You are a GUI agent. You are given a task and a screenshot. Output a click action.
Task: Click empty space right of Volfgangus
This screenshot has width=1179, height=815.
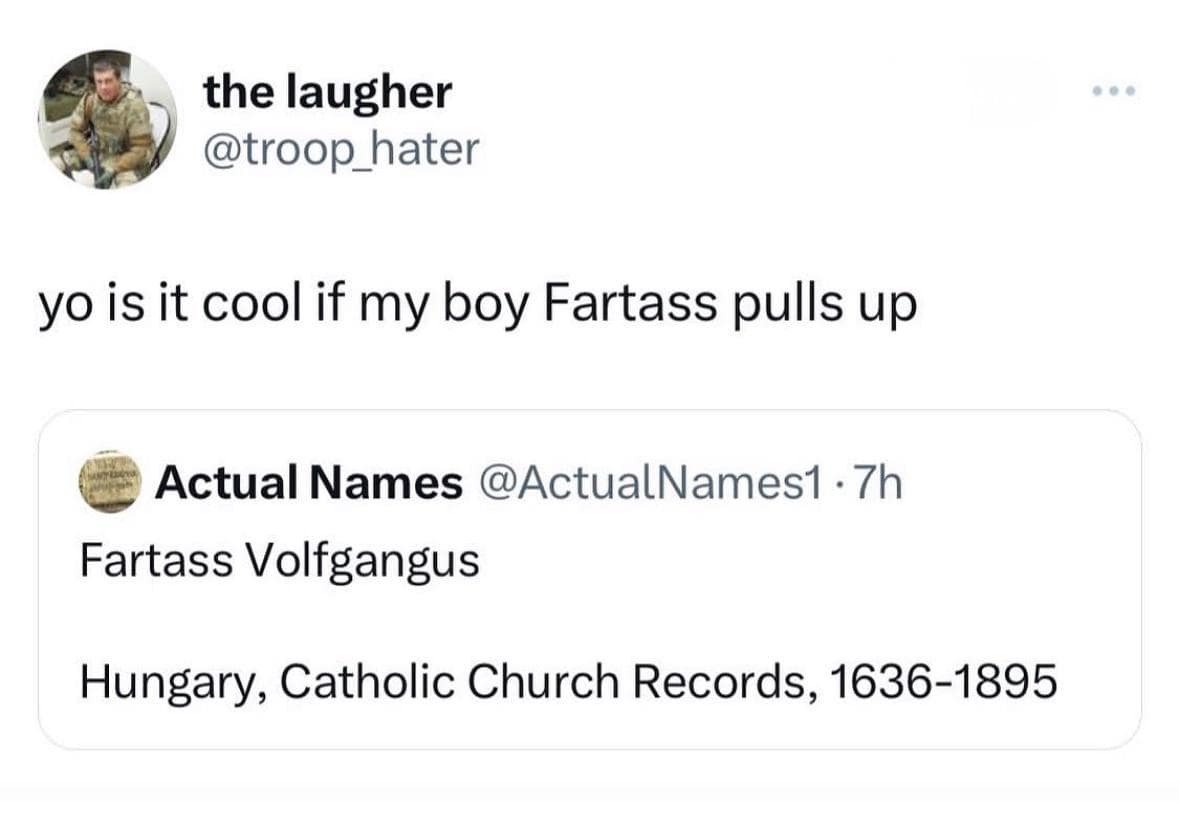coord(800,561)
